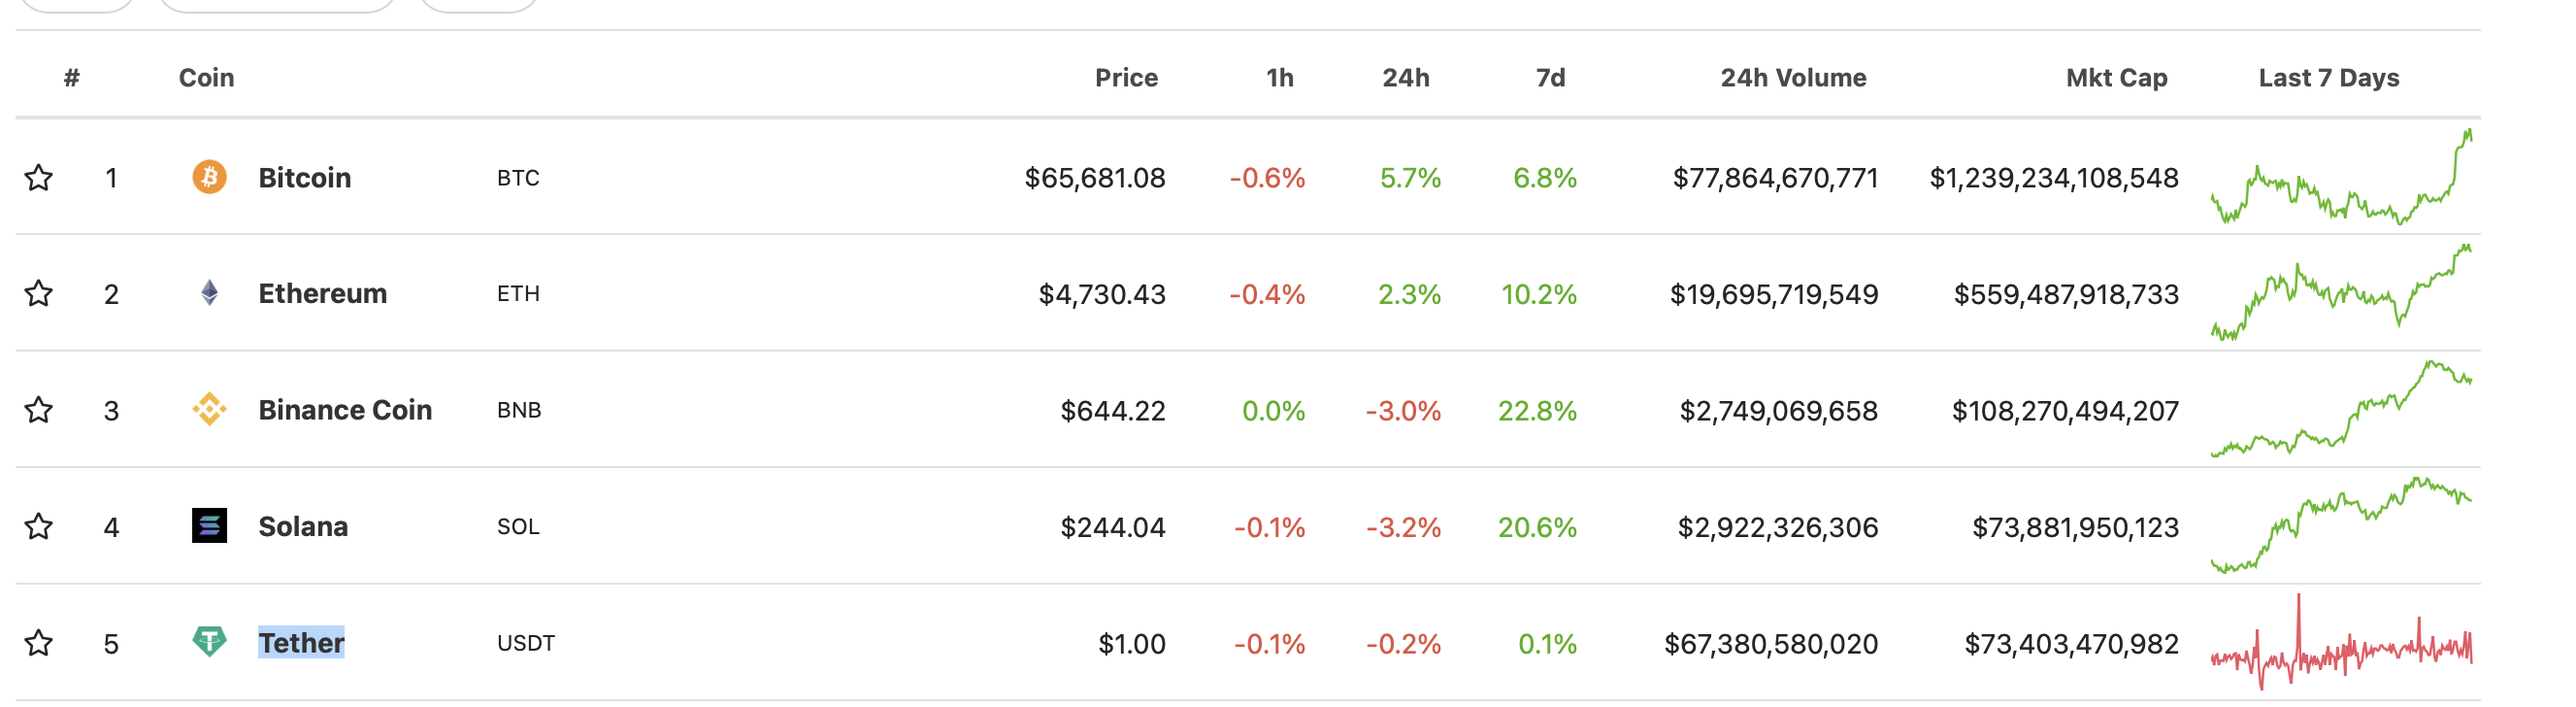The image size is (2576, 707).
Task: Toggle the star next to Ethereum
Action: tap(39, 293)
